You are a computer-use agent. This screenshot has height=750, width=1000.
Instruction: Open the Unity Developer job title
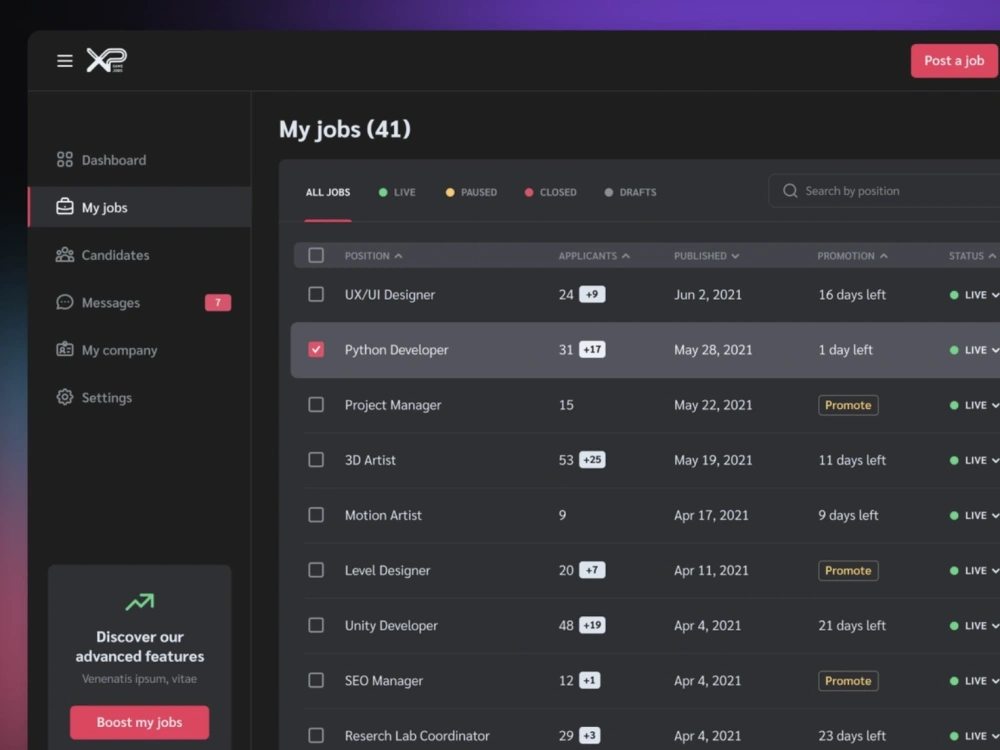tap(391, 626)
